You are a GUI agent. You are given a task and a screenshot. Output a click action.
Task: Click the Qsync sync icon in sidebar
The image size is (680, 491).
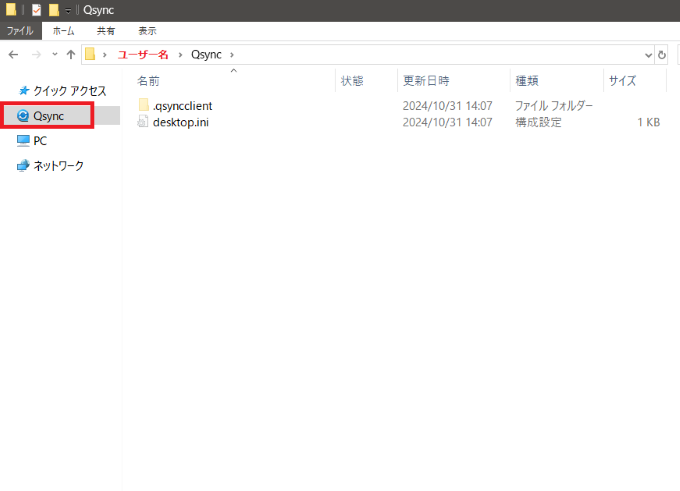click(23, 116)
